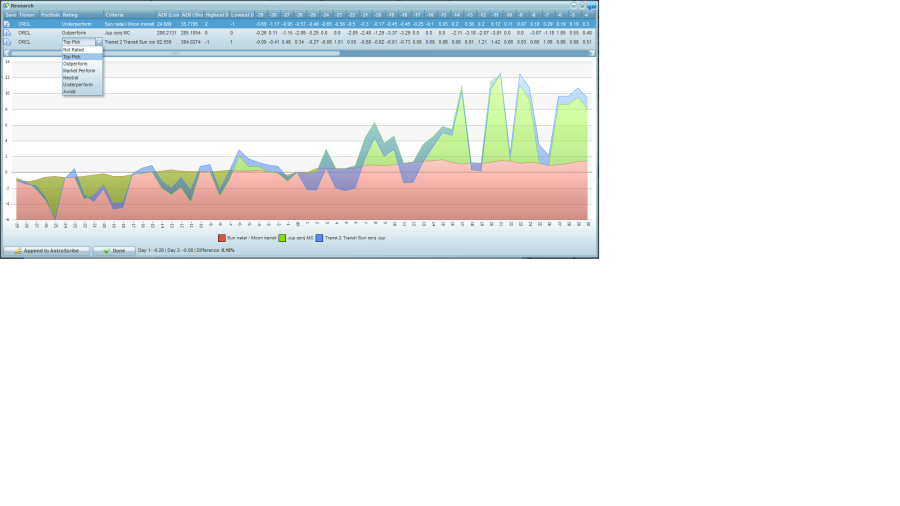The height and width of the screenshot is (506, 900).
Task: Open the Top Pick rating dropdown arrow
Action: click(x=99, y=42)
